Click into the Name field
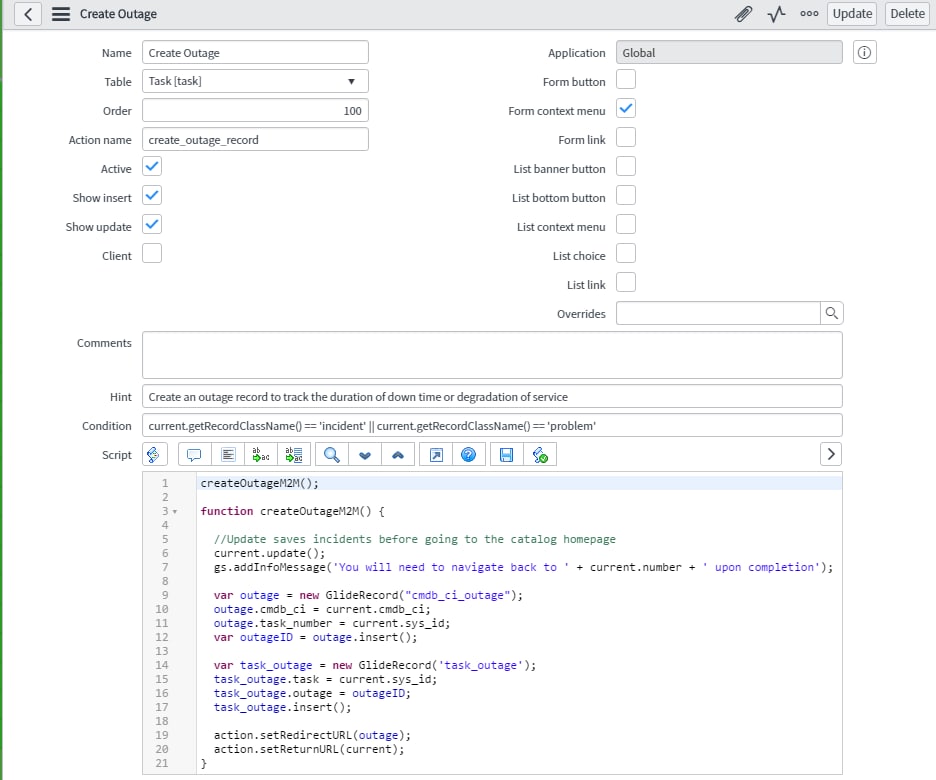Image resolution: width=936 pixels, height=780 pixels. pyautogui.click(x=255, y=53)
